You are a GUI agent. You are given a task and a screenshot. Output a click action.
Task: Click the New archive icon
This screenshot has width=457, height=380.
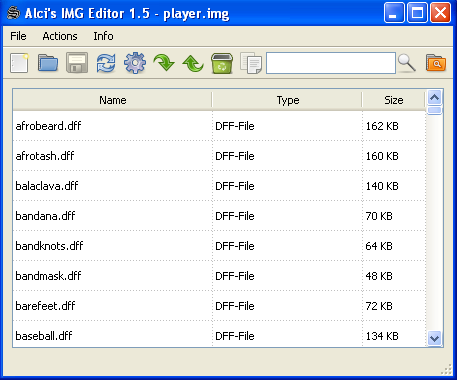(x=19, y=63)
